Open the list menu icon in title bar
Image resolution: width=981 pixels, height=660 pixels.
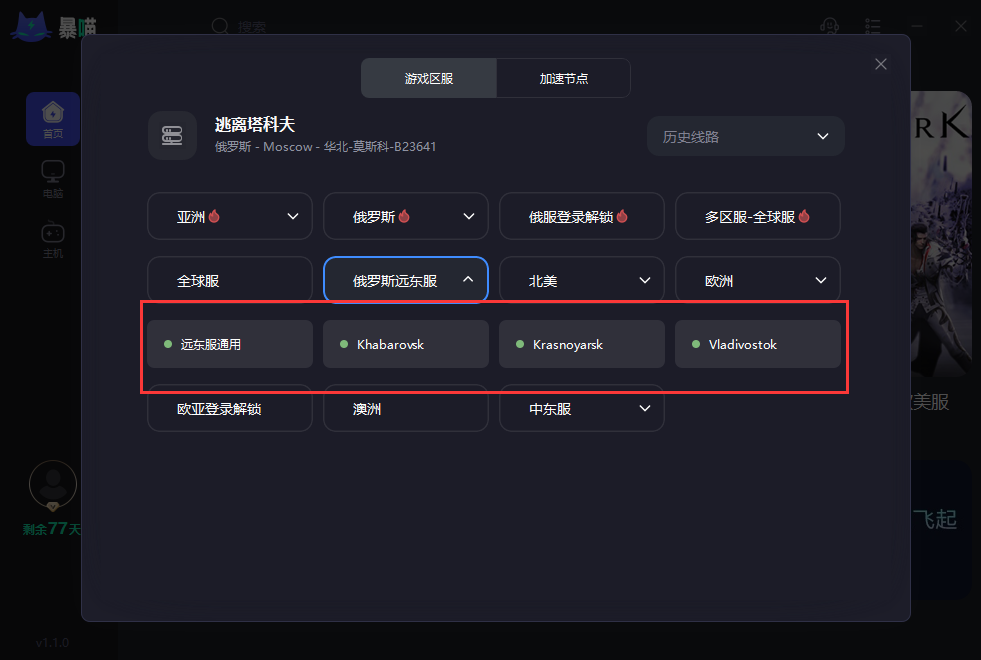(873, 26)
